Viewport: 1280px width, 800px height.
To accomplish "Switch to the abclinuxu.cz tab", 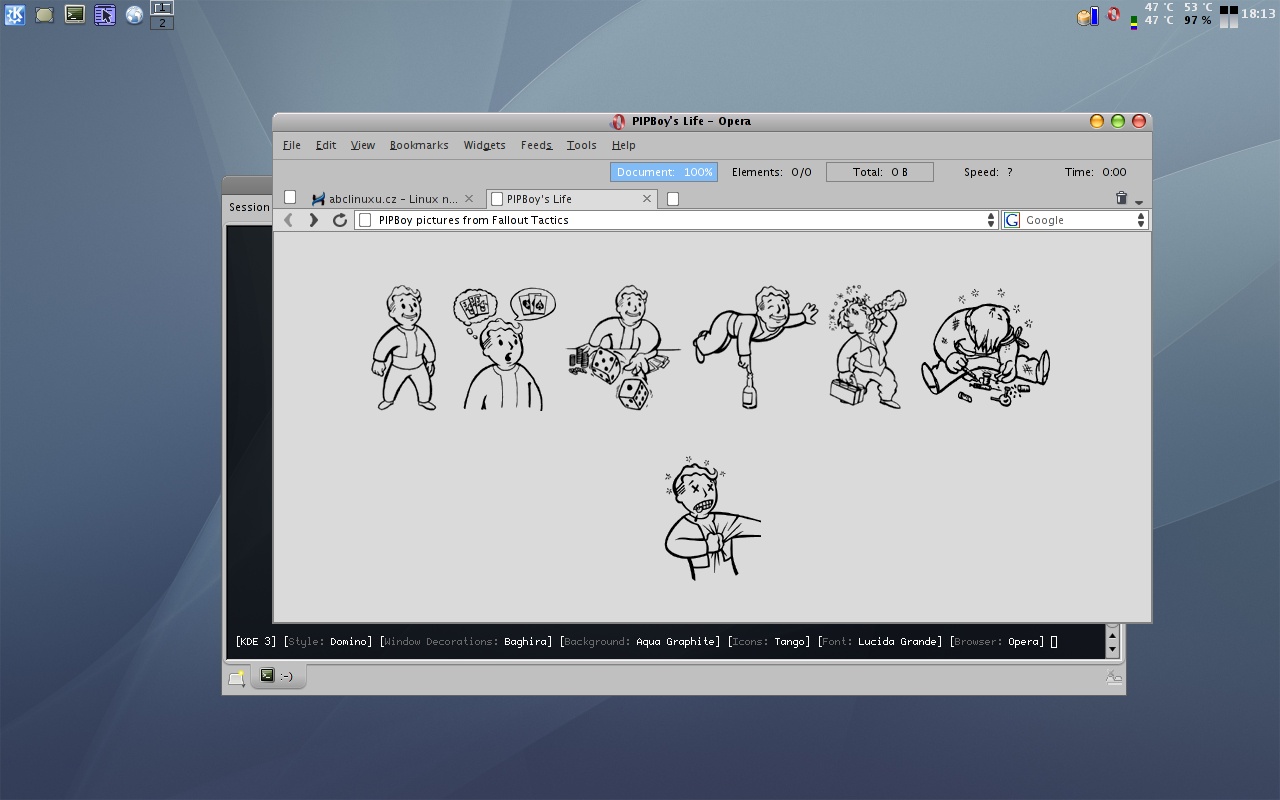I will (x=392, y=199).
